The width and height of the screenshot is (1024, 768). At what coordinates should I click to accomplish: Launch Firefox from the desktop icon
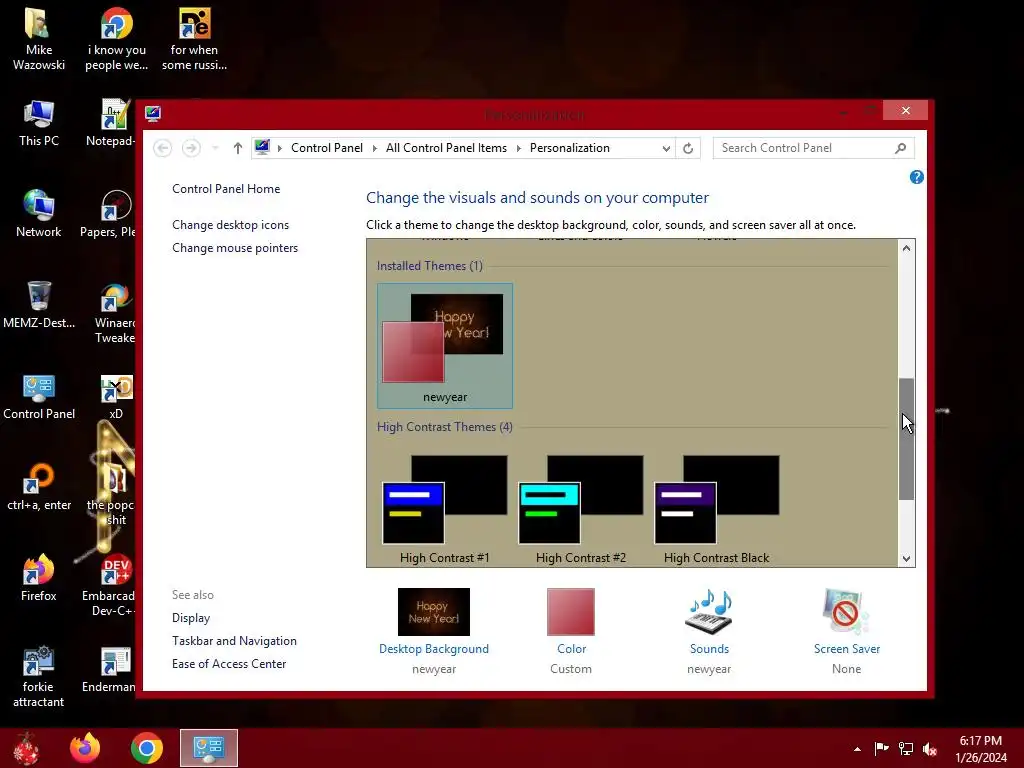click(x=38, y=578)
